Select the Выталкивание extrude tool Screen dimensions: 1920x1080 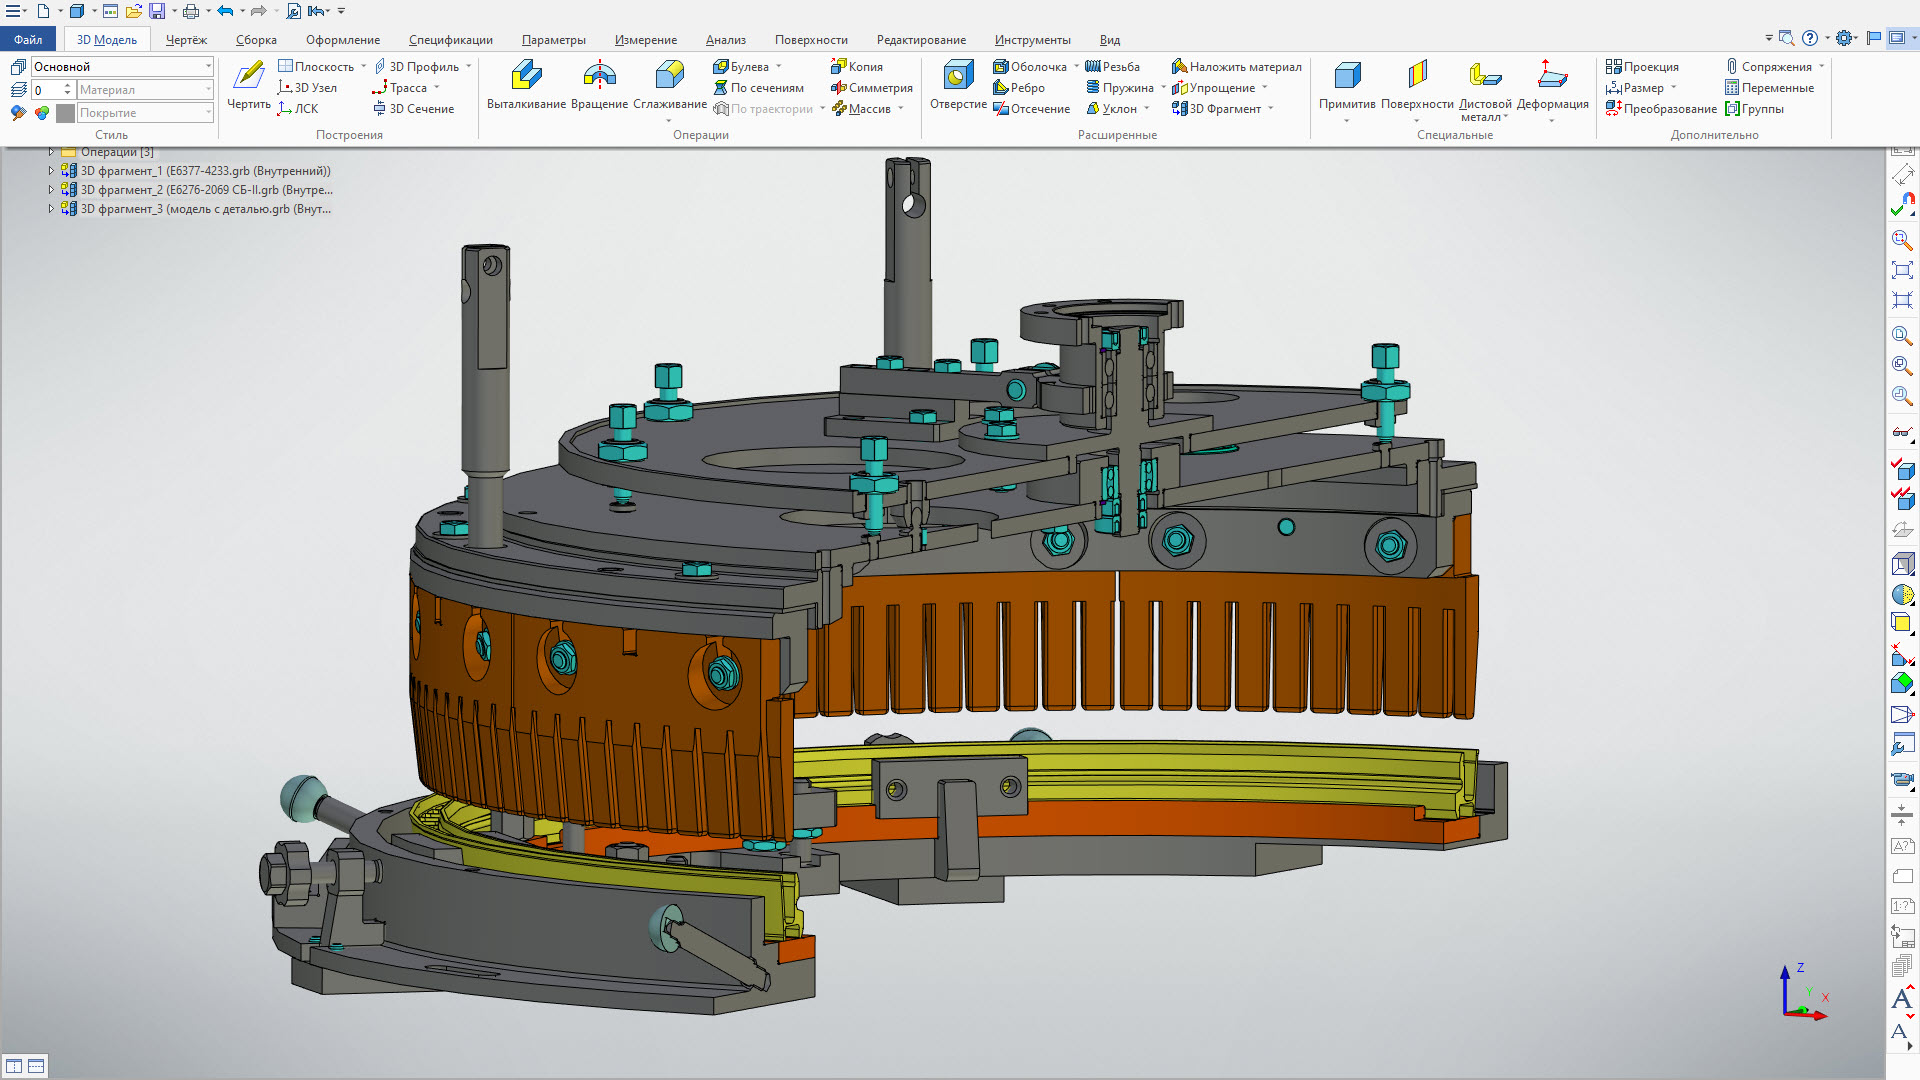click(526, 84)
